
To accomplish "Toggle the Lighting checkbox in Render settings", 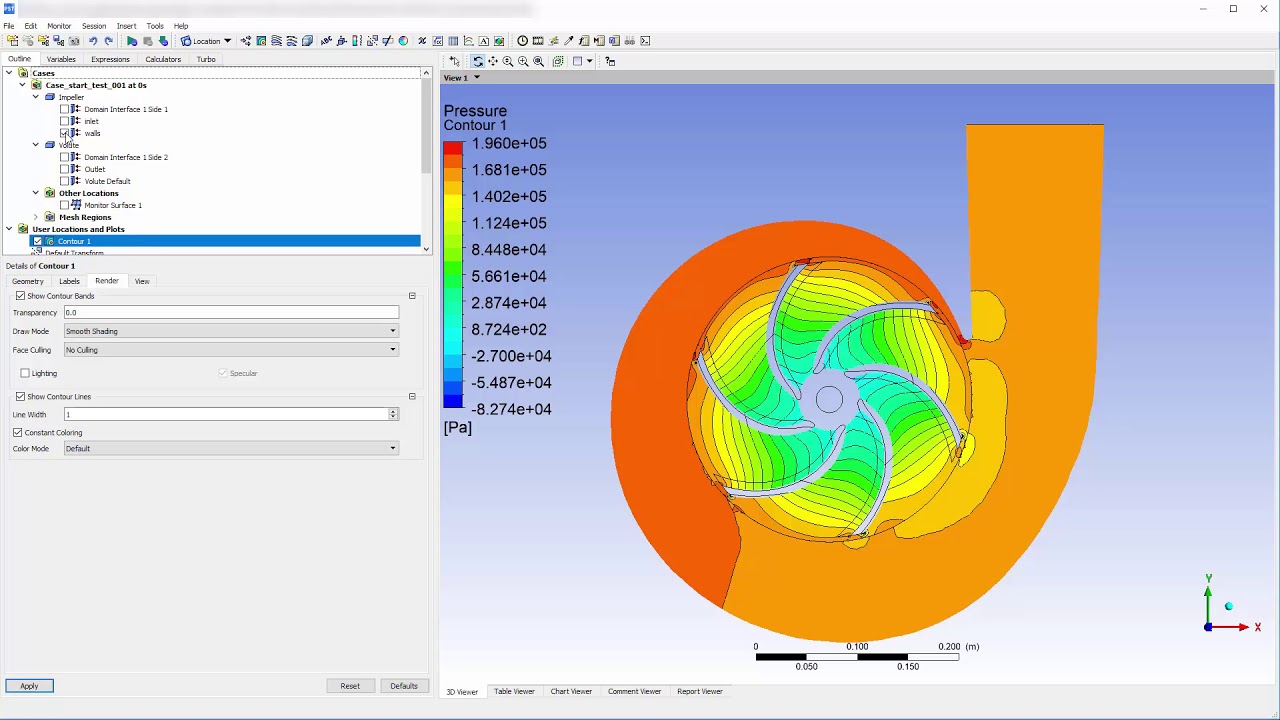I will pos(24,373).
